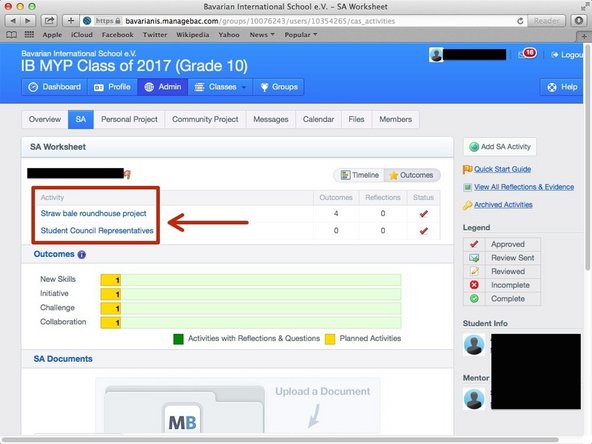Open the News bookmarks dropdown

[x=262, y=35]
